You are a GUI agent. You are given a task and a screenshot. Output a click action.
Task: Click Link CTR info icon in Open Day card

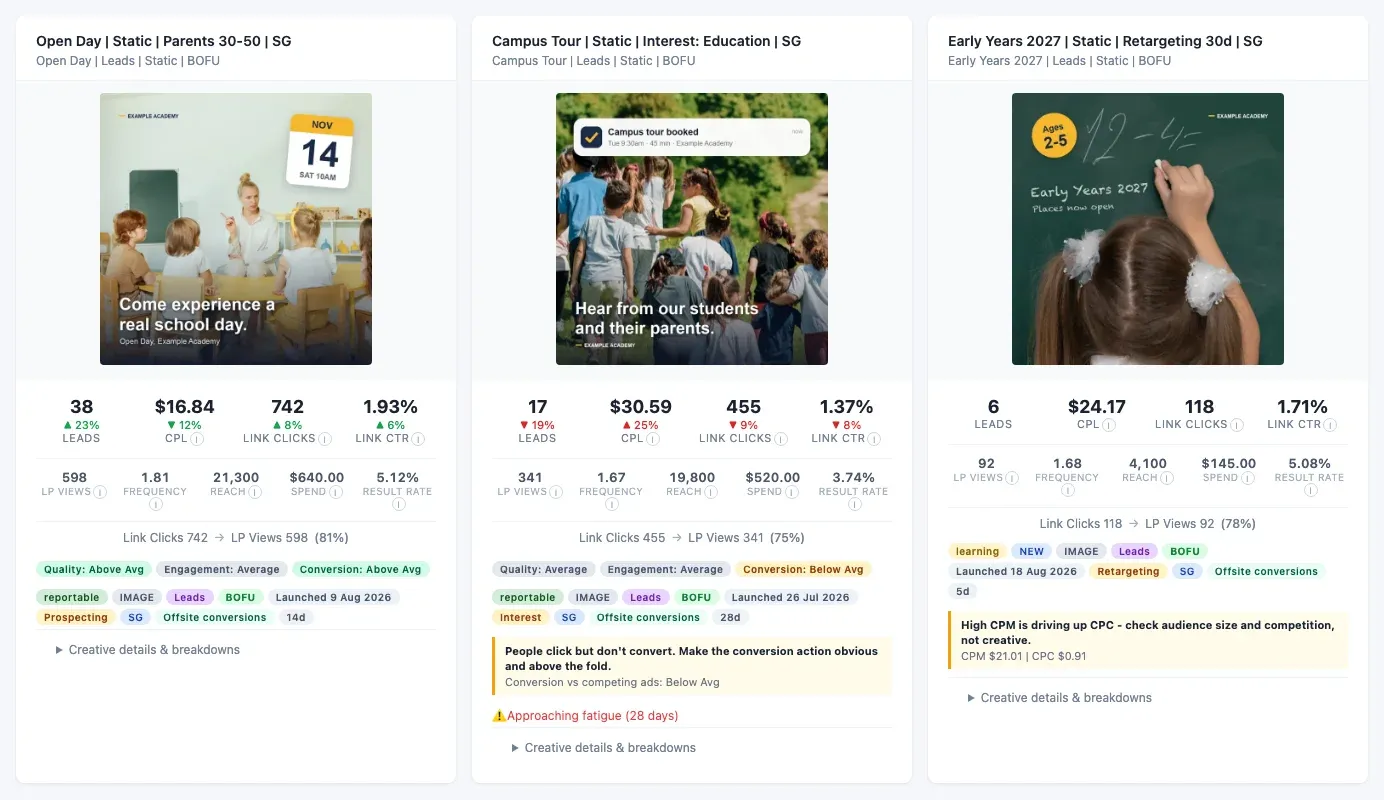pyautogui.click(x=418, y=439)
